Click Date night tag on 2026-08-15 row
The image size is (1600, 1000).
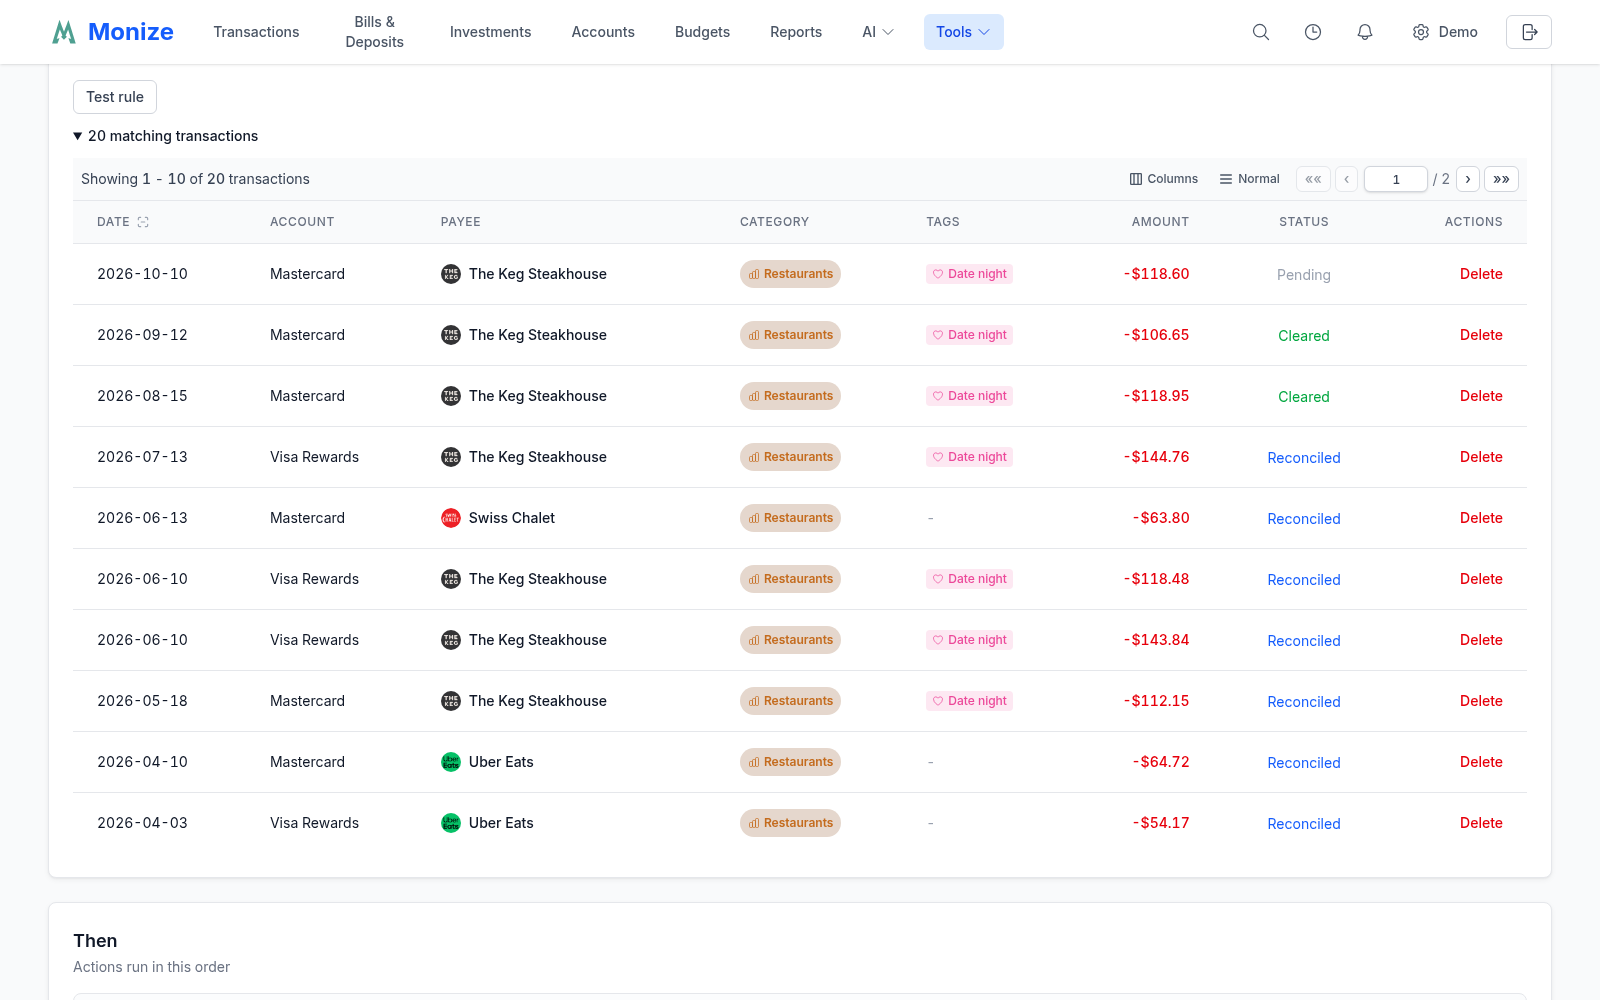pyautogui.click(x=969, y=396)
